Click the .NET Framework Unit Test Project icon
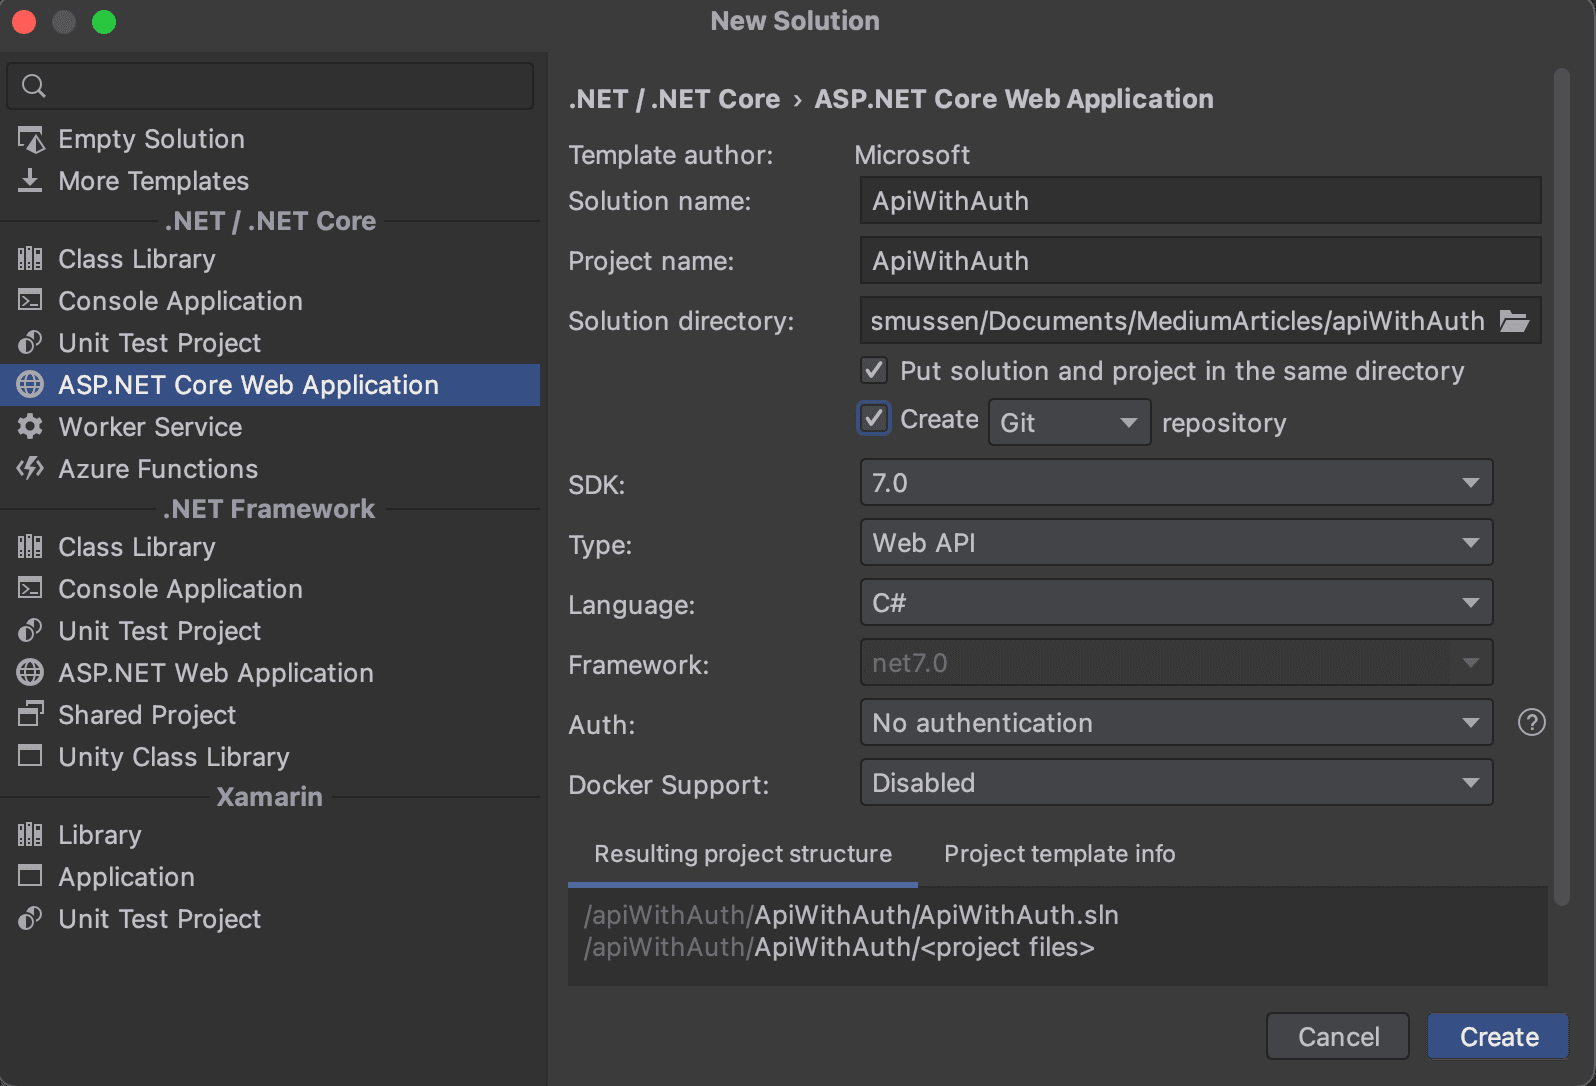1596x1086 pixels. click(31, 631)
